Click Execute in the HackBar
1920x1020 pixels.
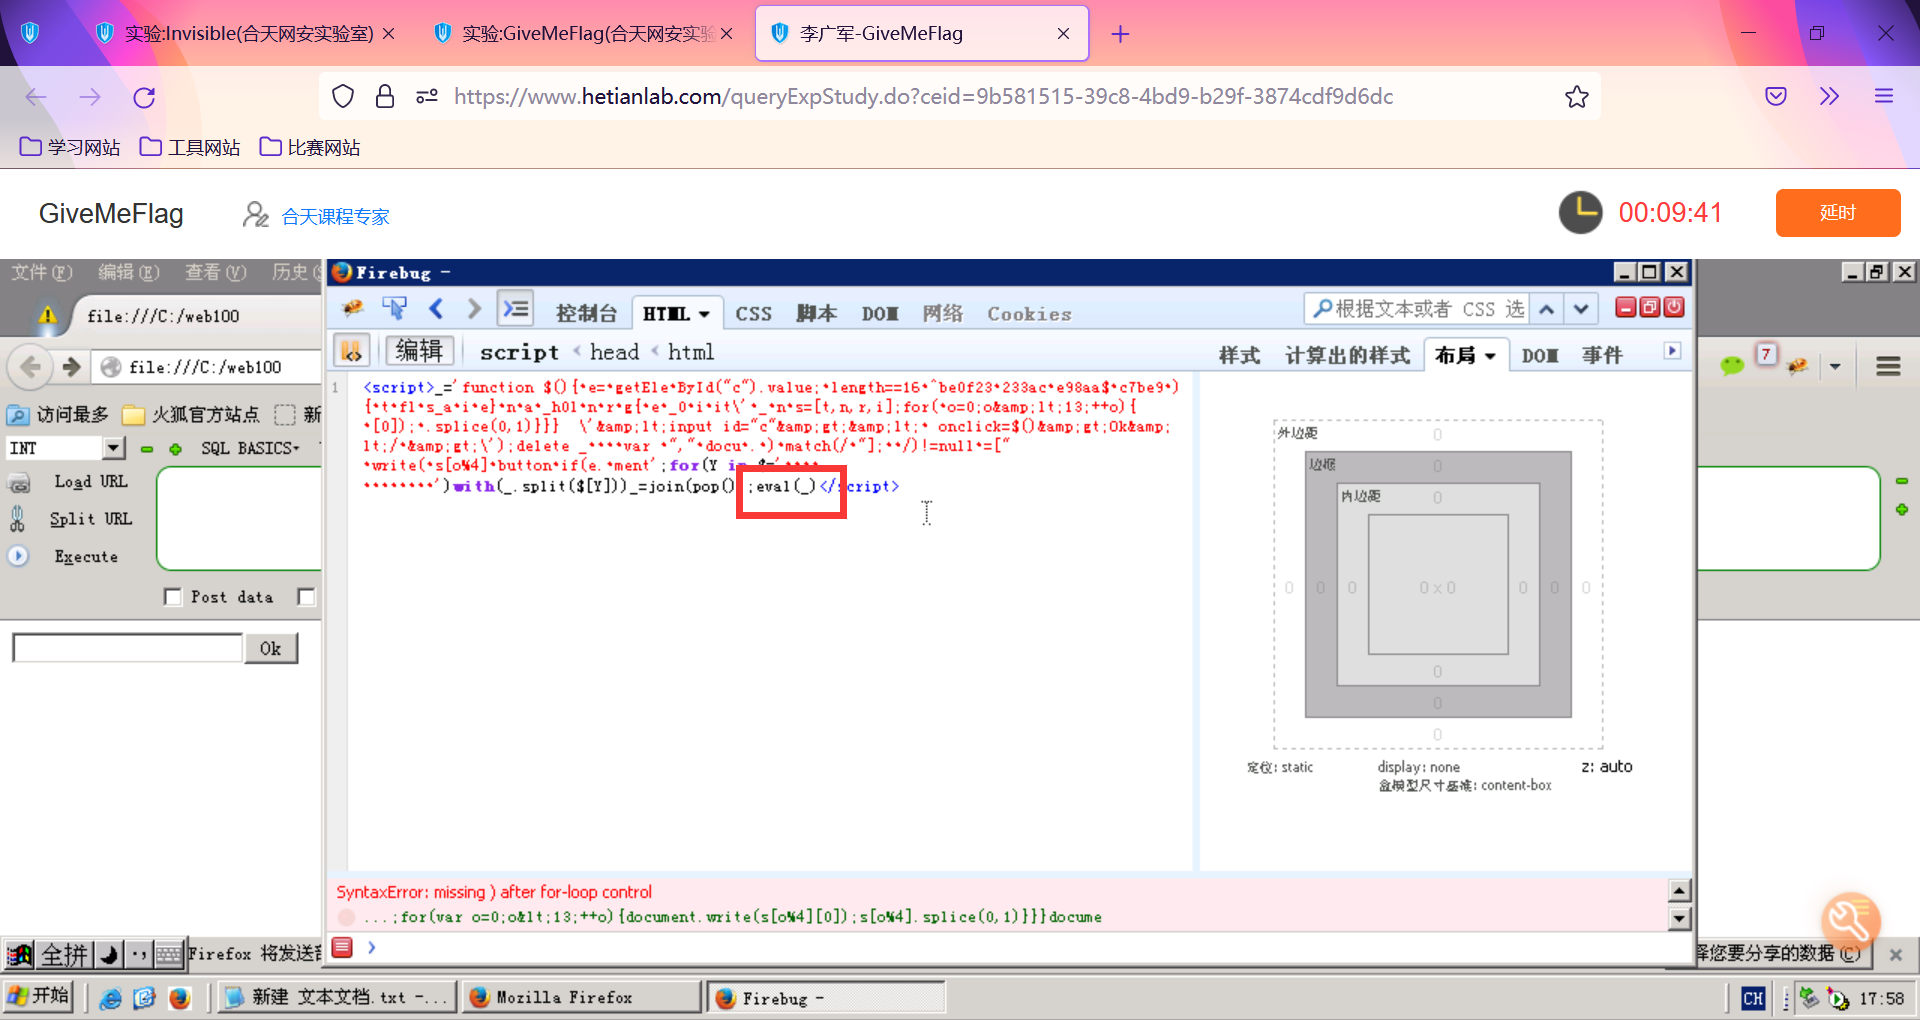(x=86, y=557)
